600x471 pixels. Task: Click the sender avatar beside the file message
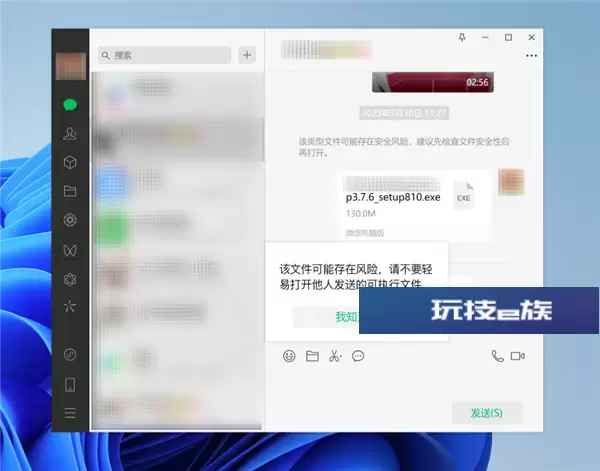(511, 182)
